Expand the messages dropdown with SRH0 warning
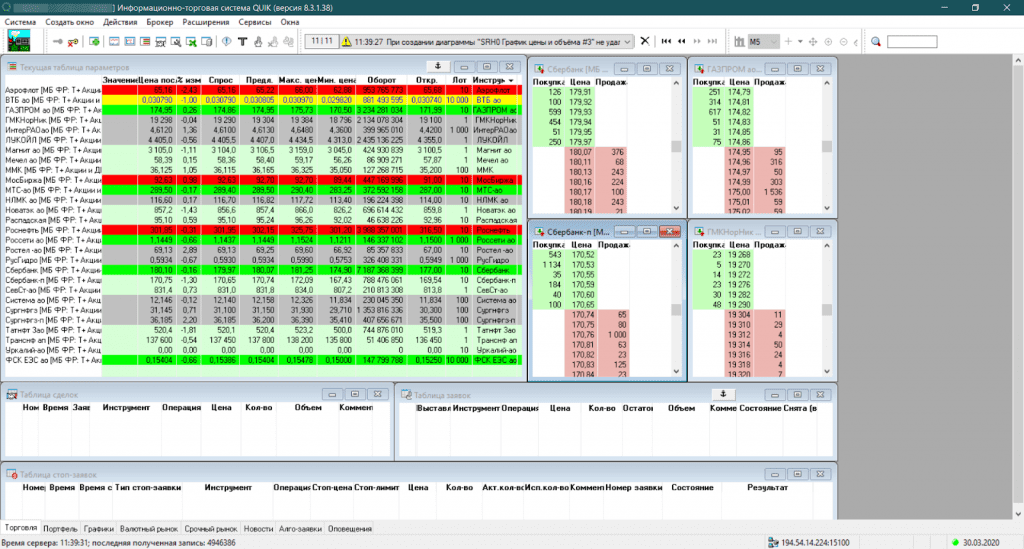This screenshot has height=549, width=1024. (x=627, y=41)
